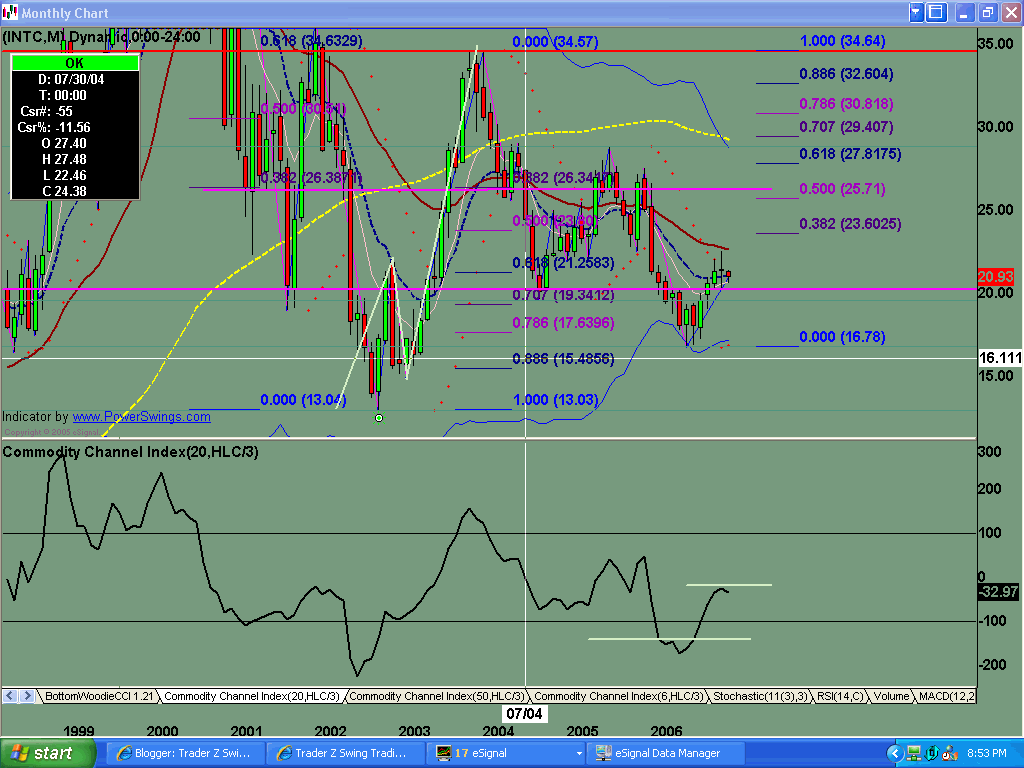Click the network connection tray icon

coord(914,754)
